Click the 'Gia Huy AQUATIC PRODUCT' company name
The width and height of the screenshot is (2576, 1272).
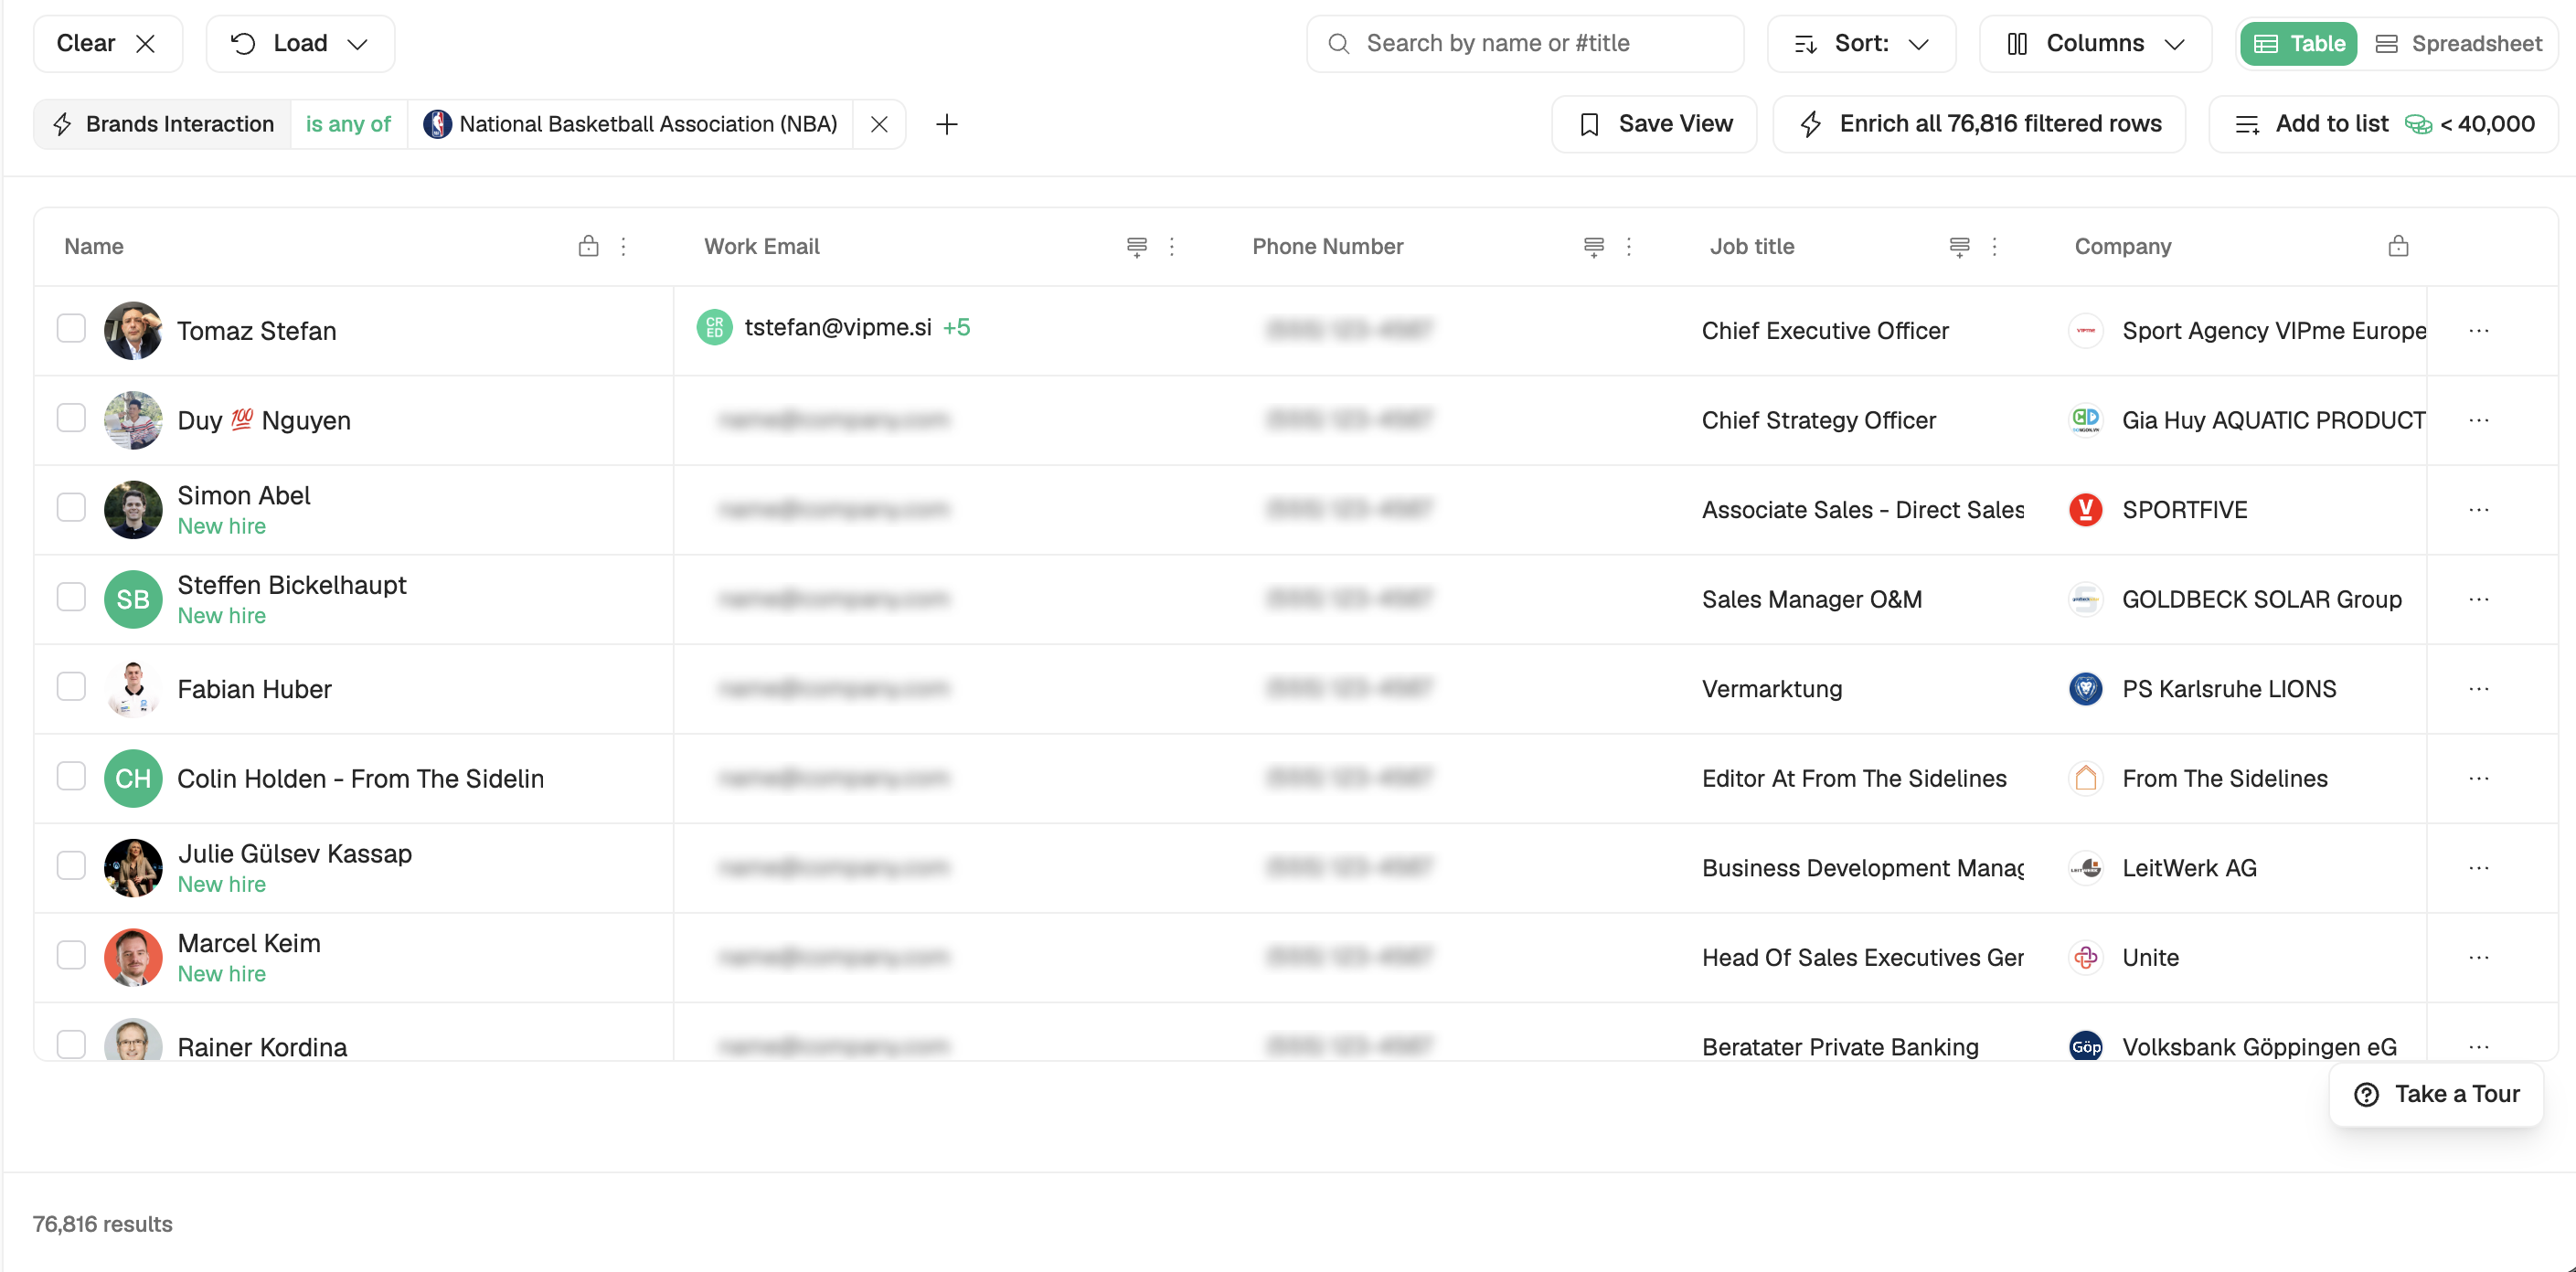pyautogui.click(x=2273, y=420)
